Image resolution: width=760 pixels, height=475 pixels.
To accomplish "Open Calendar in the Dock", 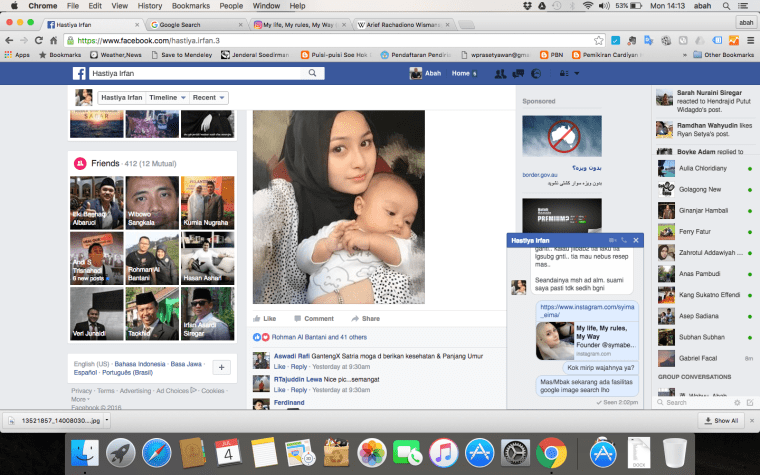I will pos(228,453).
